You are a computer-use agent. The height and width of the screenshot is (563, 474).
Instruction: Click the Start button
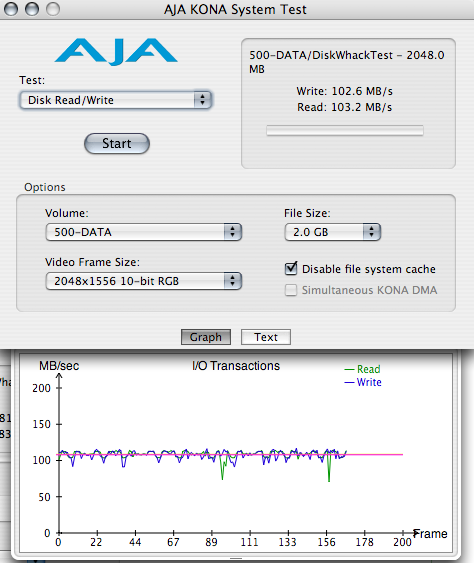coord(117,144)
